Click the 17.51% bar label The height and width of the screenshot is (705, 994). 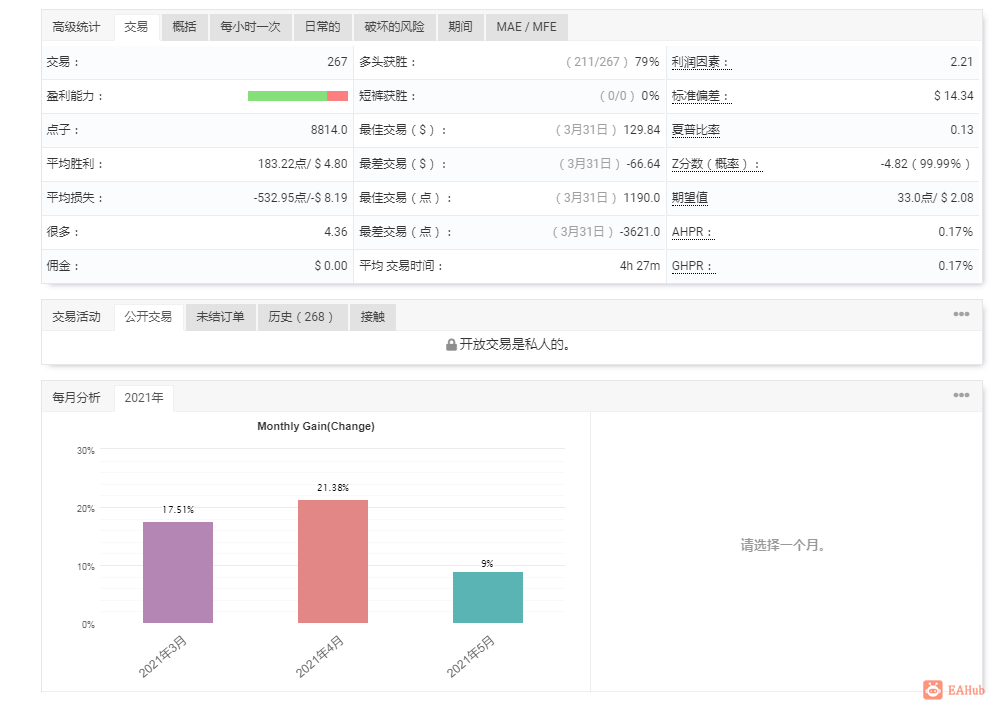pyautogui.click(x=178, y=510)
